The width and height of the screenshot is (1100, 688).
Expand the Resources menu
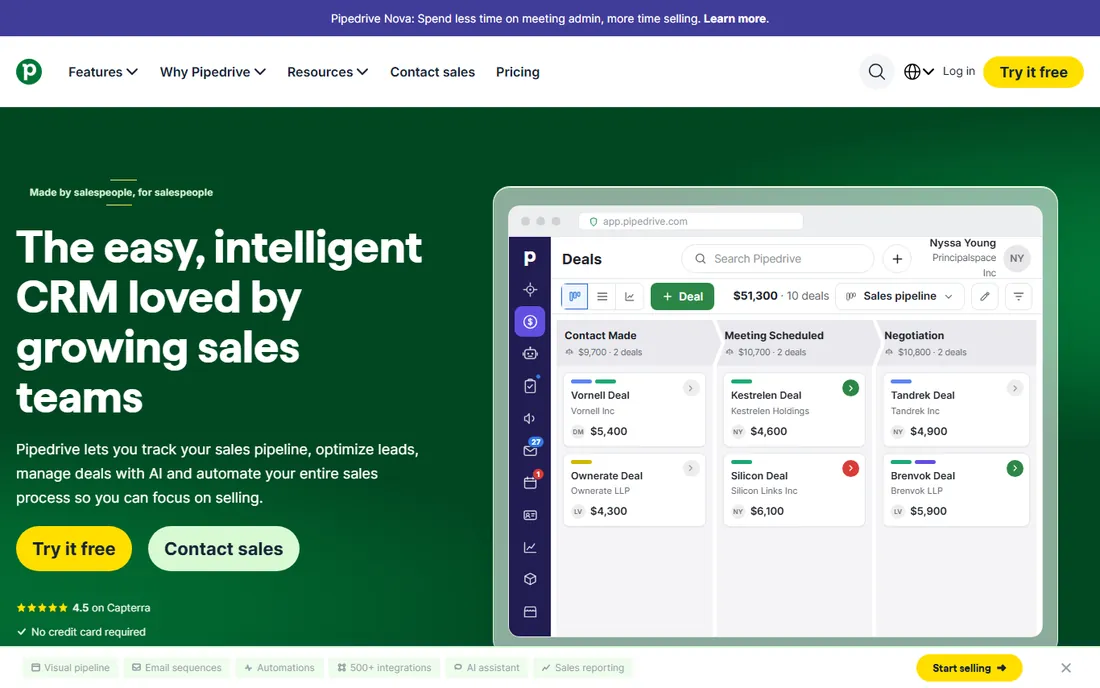point(328,72)
